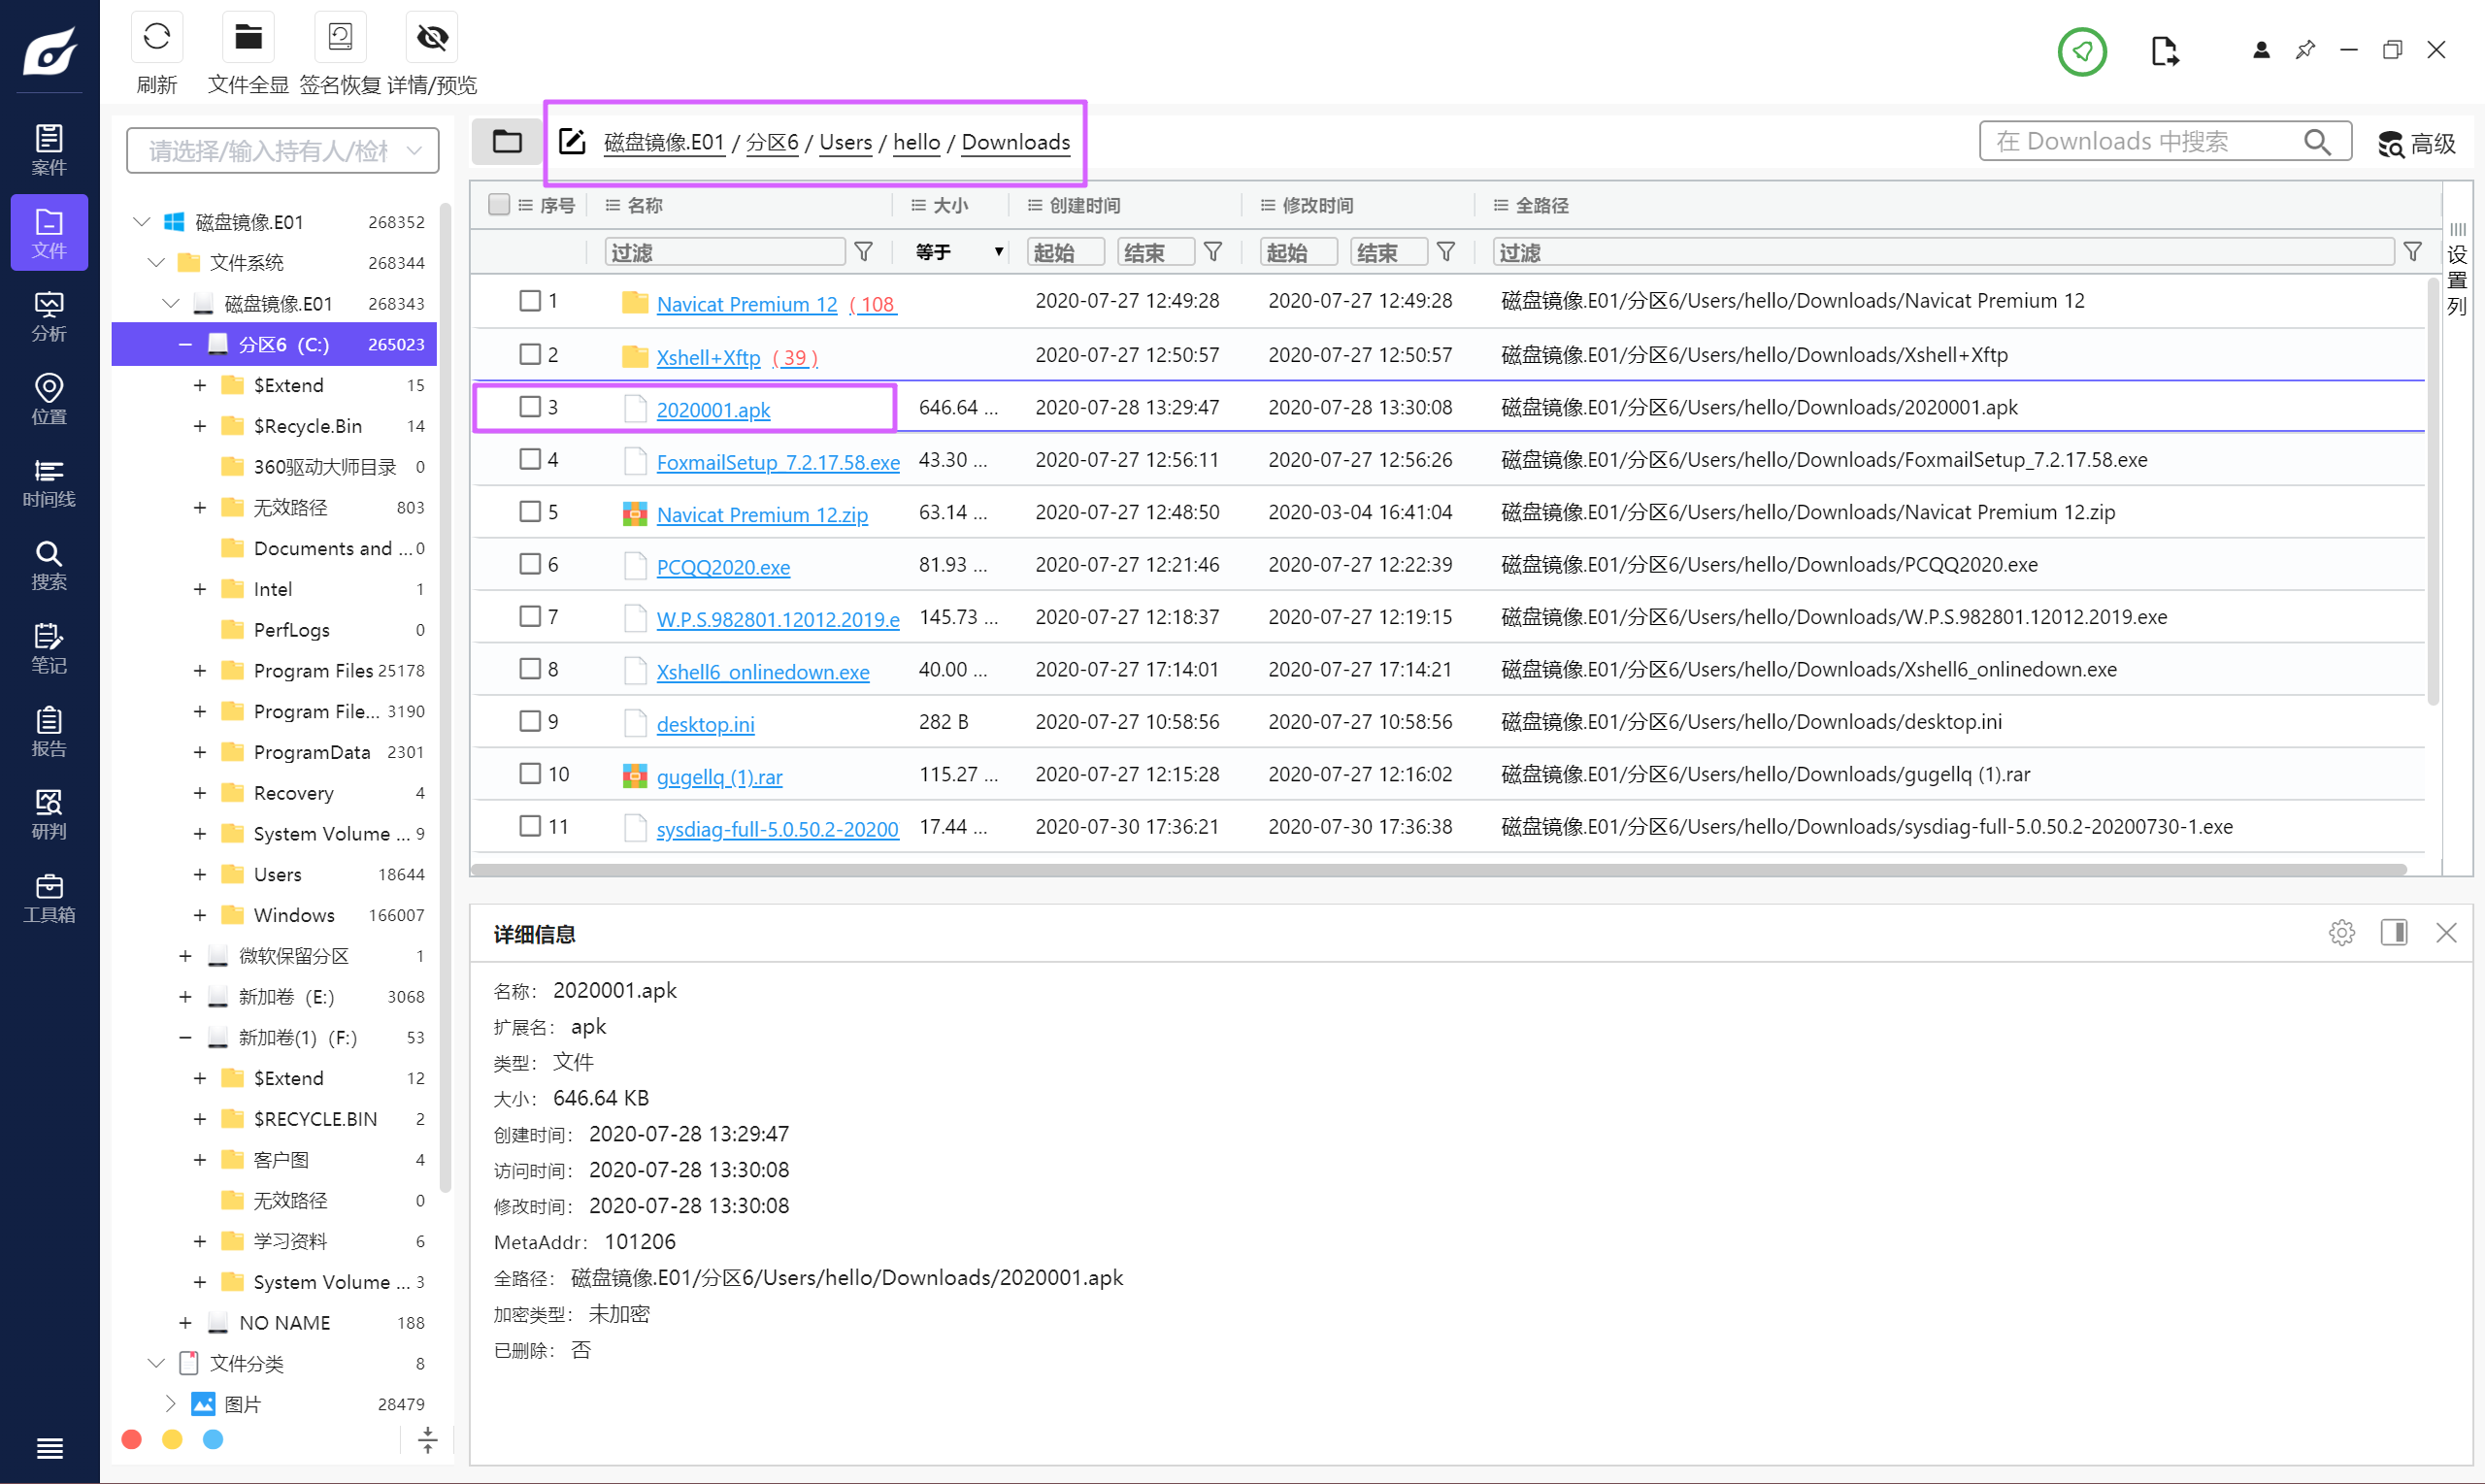The image size is (2485, 1484).
Task: Open 高级 advanced search
Action: click(2416, 144)
